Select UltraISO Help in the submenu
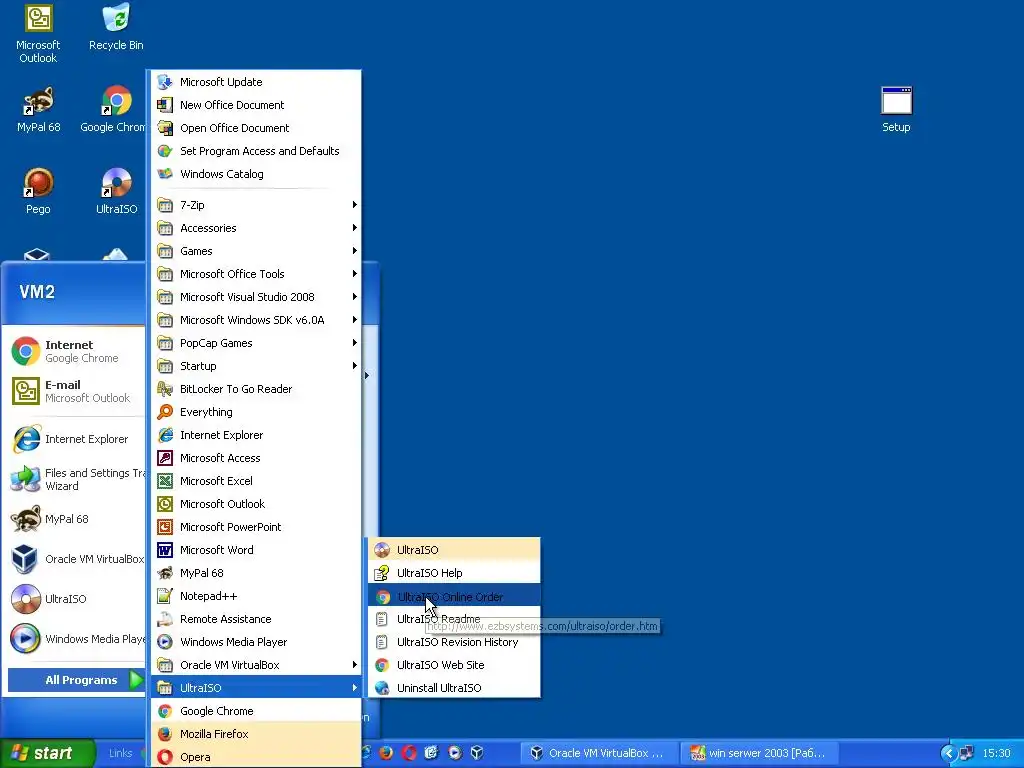The image size is (1024, 768). (455, 573)
